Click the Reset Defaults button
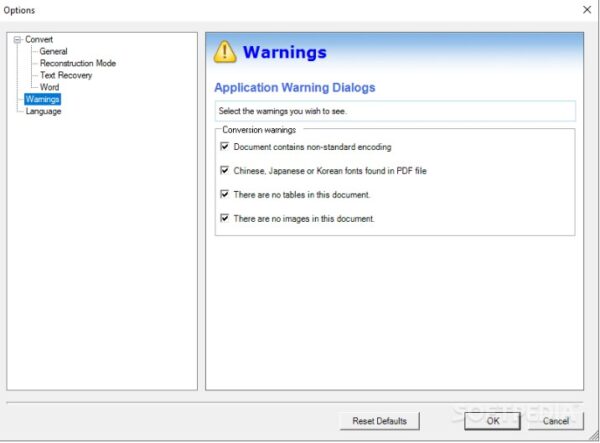600x443 pixels. click(379, 421)
